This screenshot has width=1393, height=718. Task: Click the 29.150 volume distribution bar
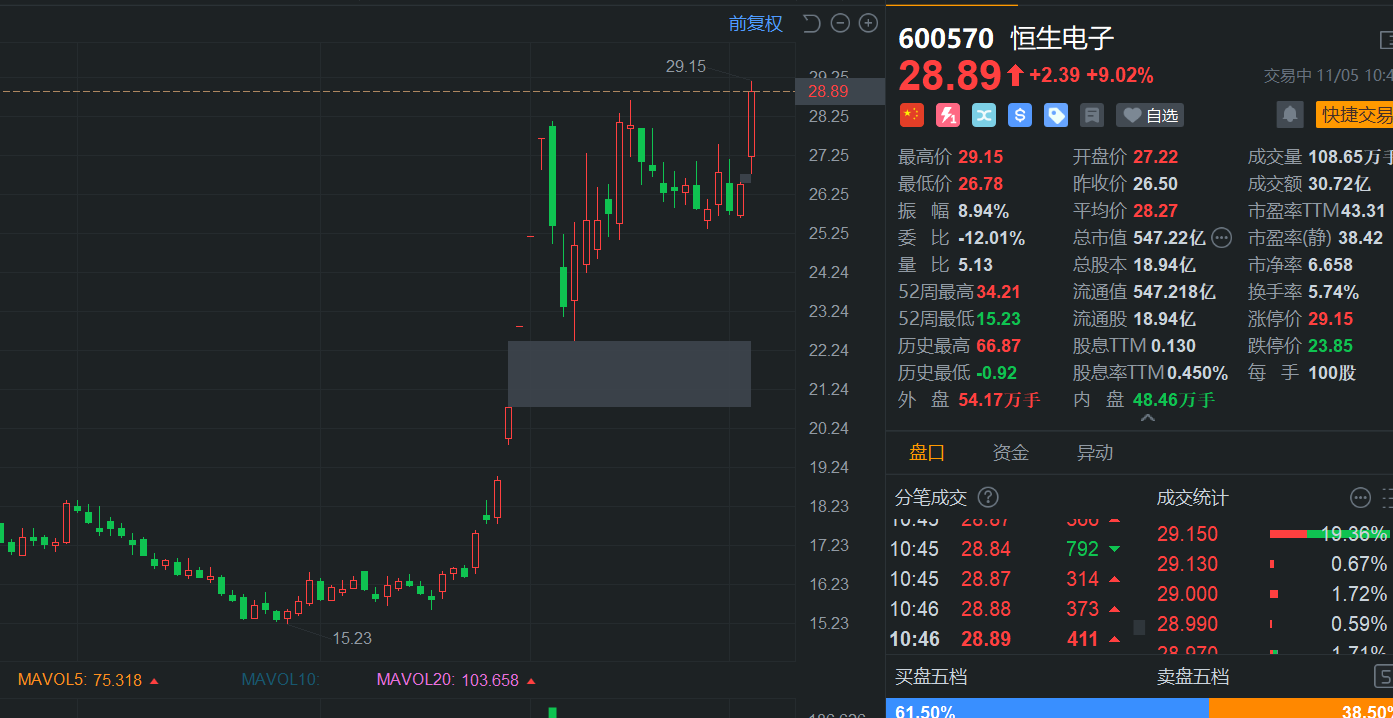coord(1329,534)
